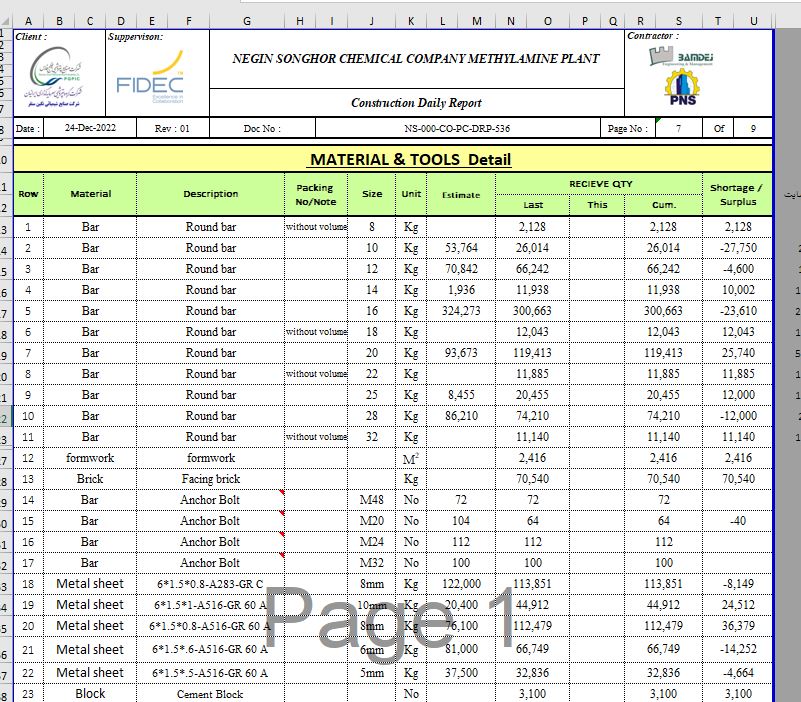
Task: Click the 6*1.5*0.8-A283-GR C description cell
Action: click(210, 584)
